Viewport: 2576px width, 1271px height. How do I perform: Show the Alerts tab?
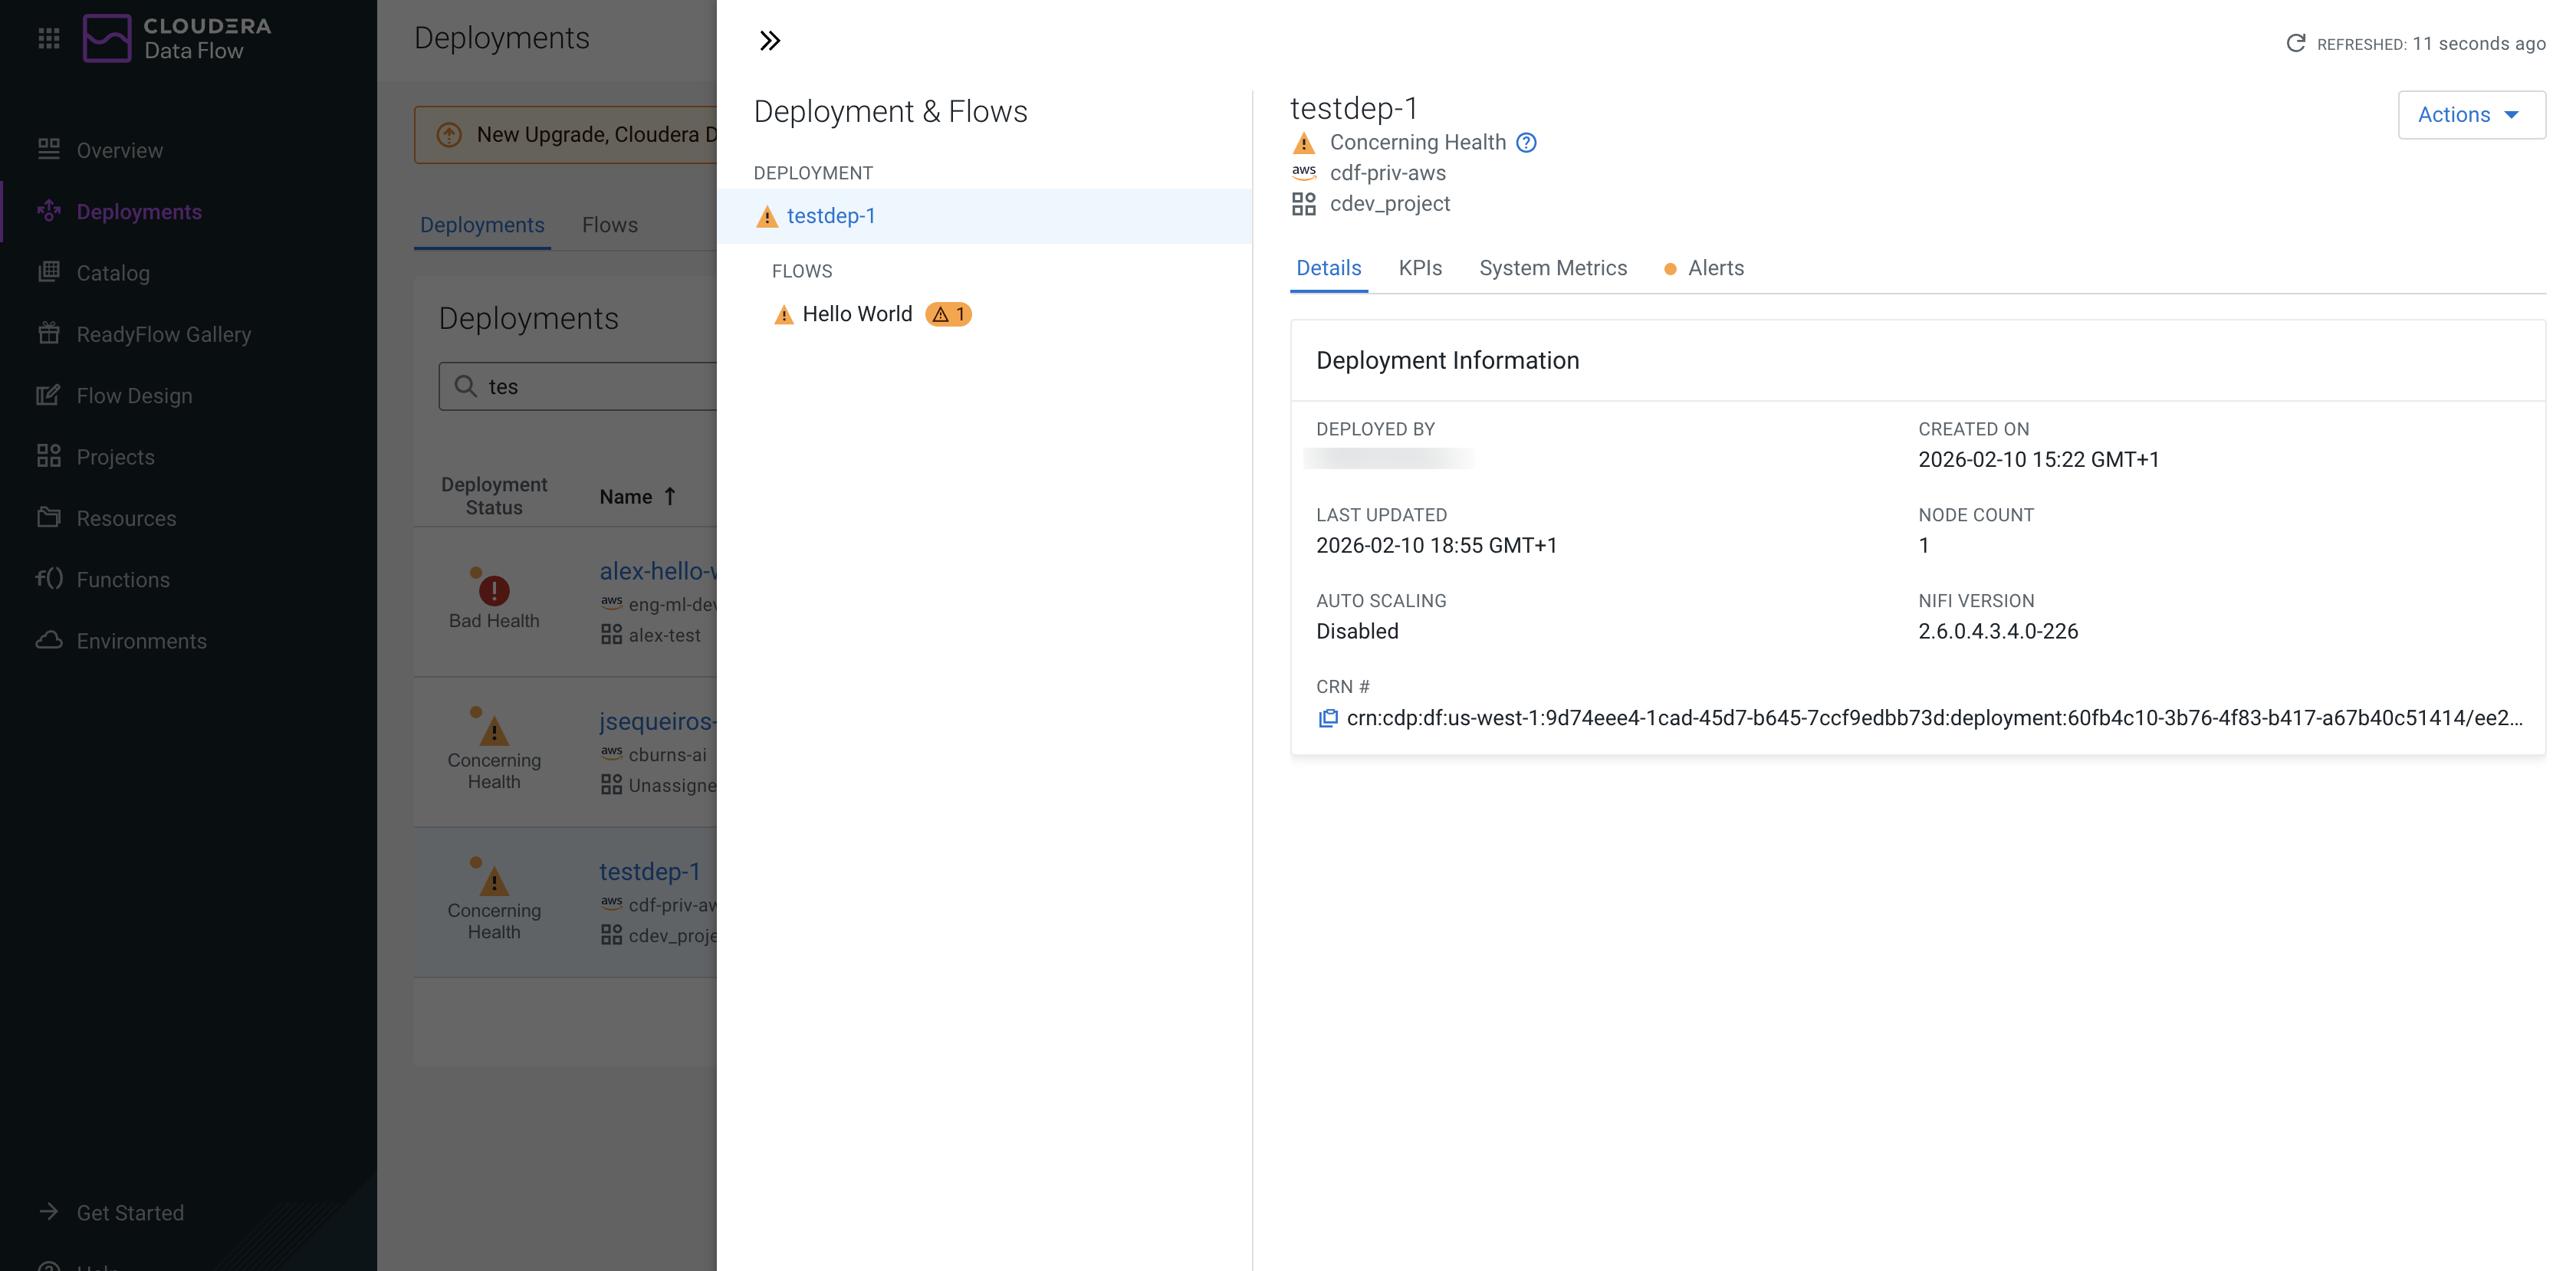[x=1714, y=268]
